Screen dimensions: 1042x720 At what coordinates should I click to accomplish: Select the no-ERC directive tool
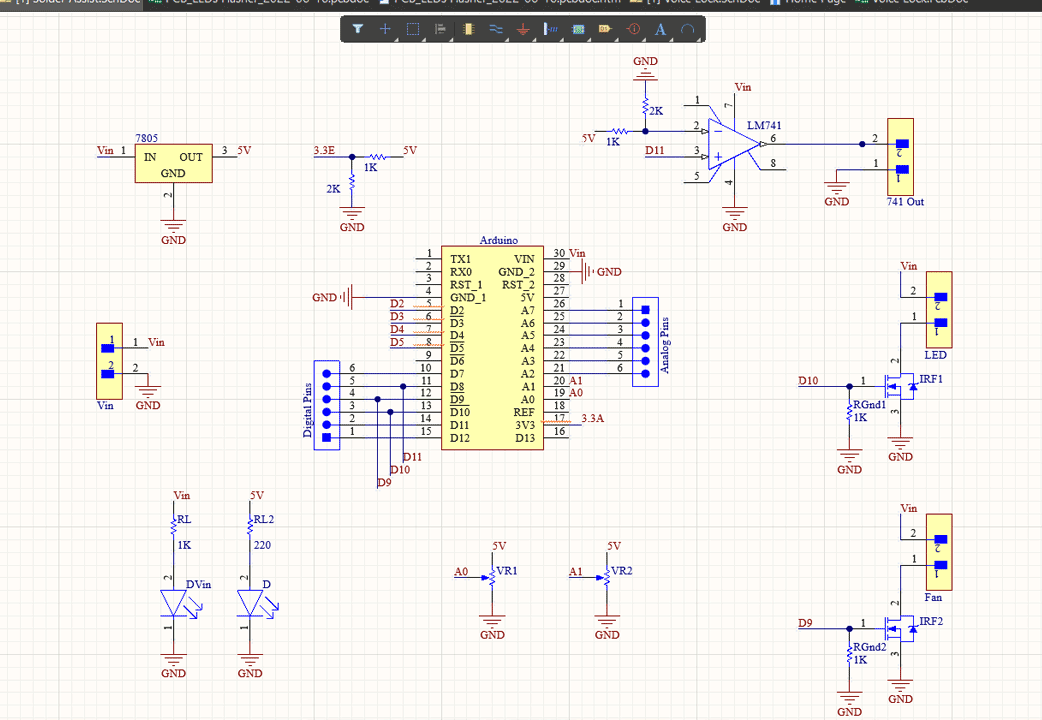pos(632,30)
